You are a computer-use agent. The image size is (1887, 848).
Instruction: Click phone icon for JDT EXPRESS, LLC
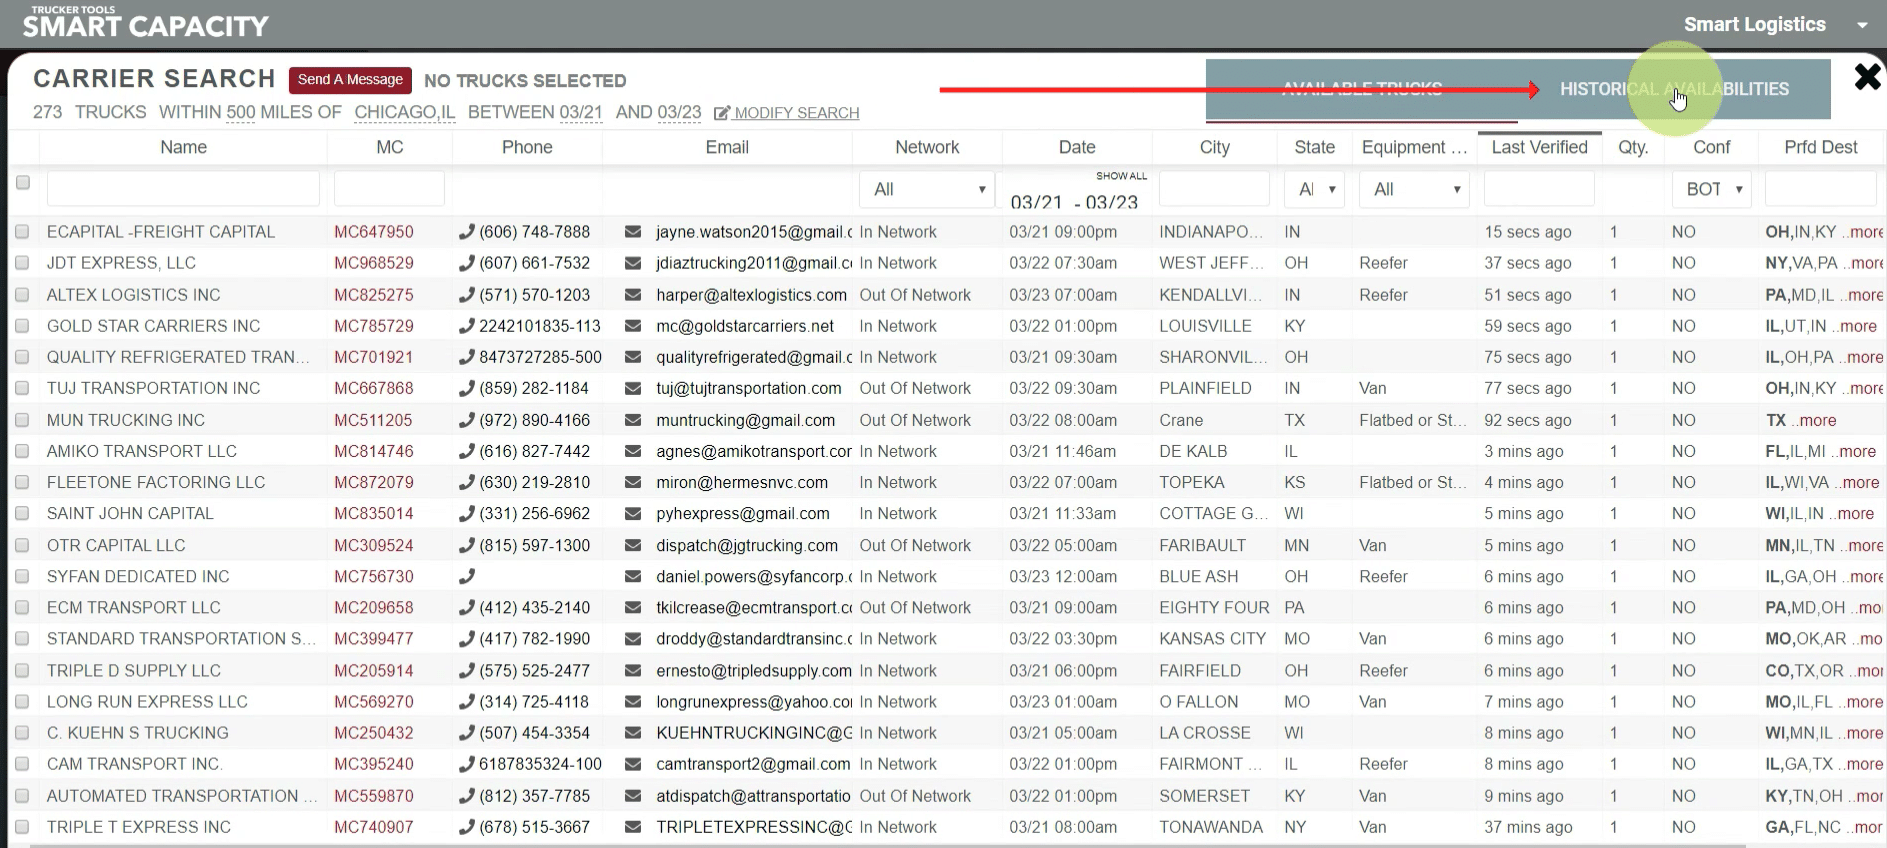click(x=466, y=263)
